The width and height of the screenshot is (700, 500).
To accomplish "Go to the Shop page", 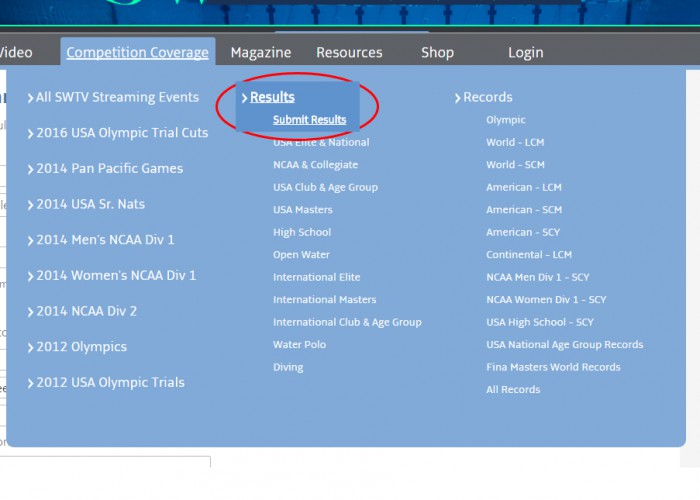I will click(437, 53).
